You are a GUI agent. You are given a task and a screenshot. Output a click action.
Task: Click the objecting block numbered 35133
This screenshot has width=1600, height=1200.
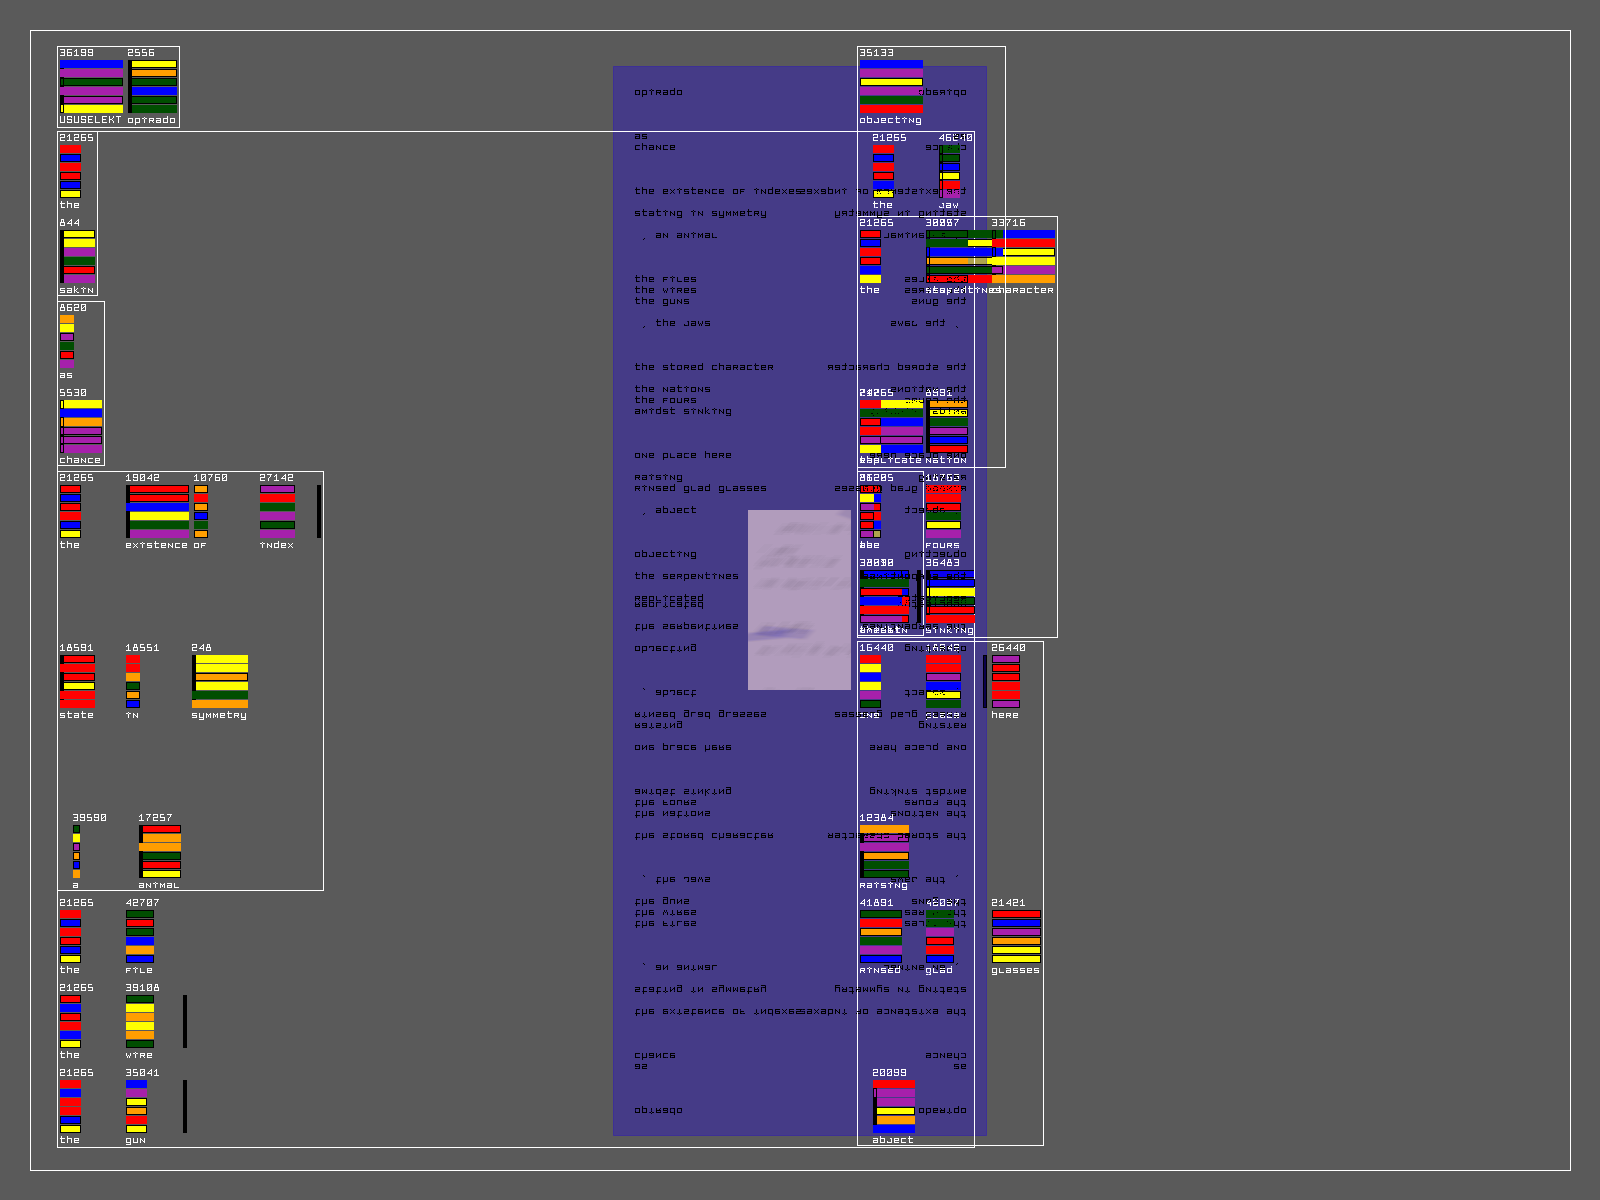891,87
